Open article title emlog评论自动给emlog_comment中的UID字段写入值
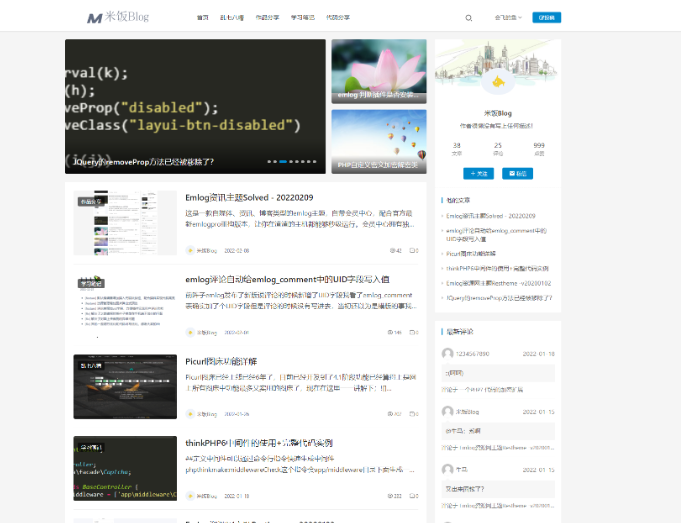Image resolution: width=681 pixels, height=523 pixels. click(287, 279)
